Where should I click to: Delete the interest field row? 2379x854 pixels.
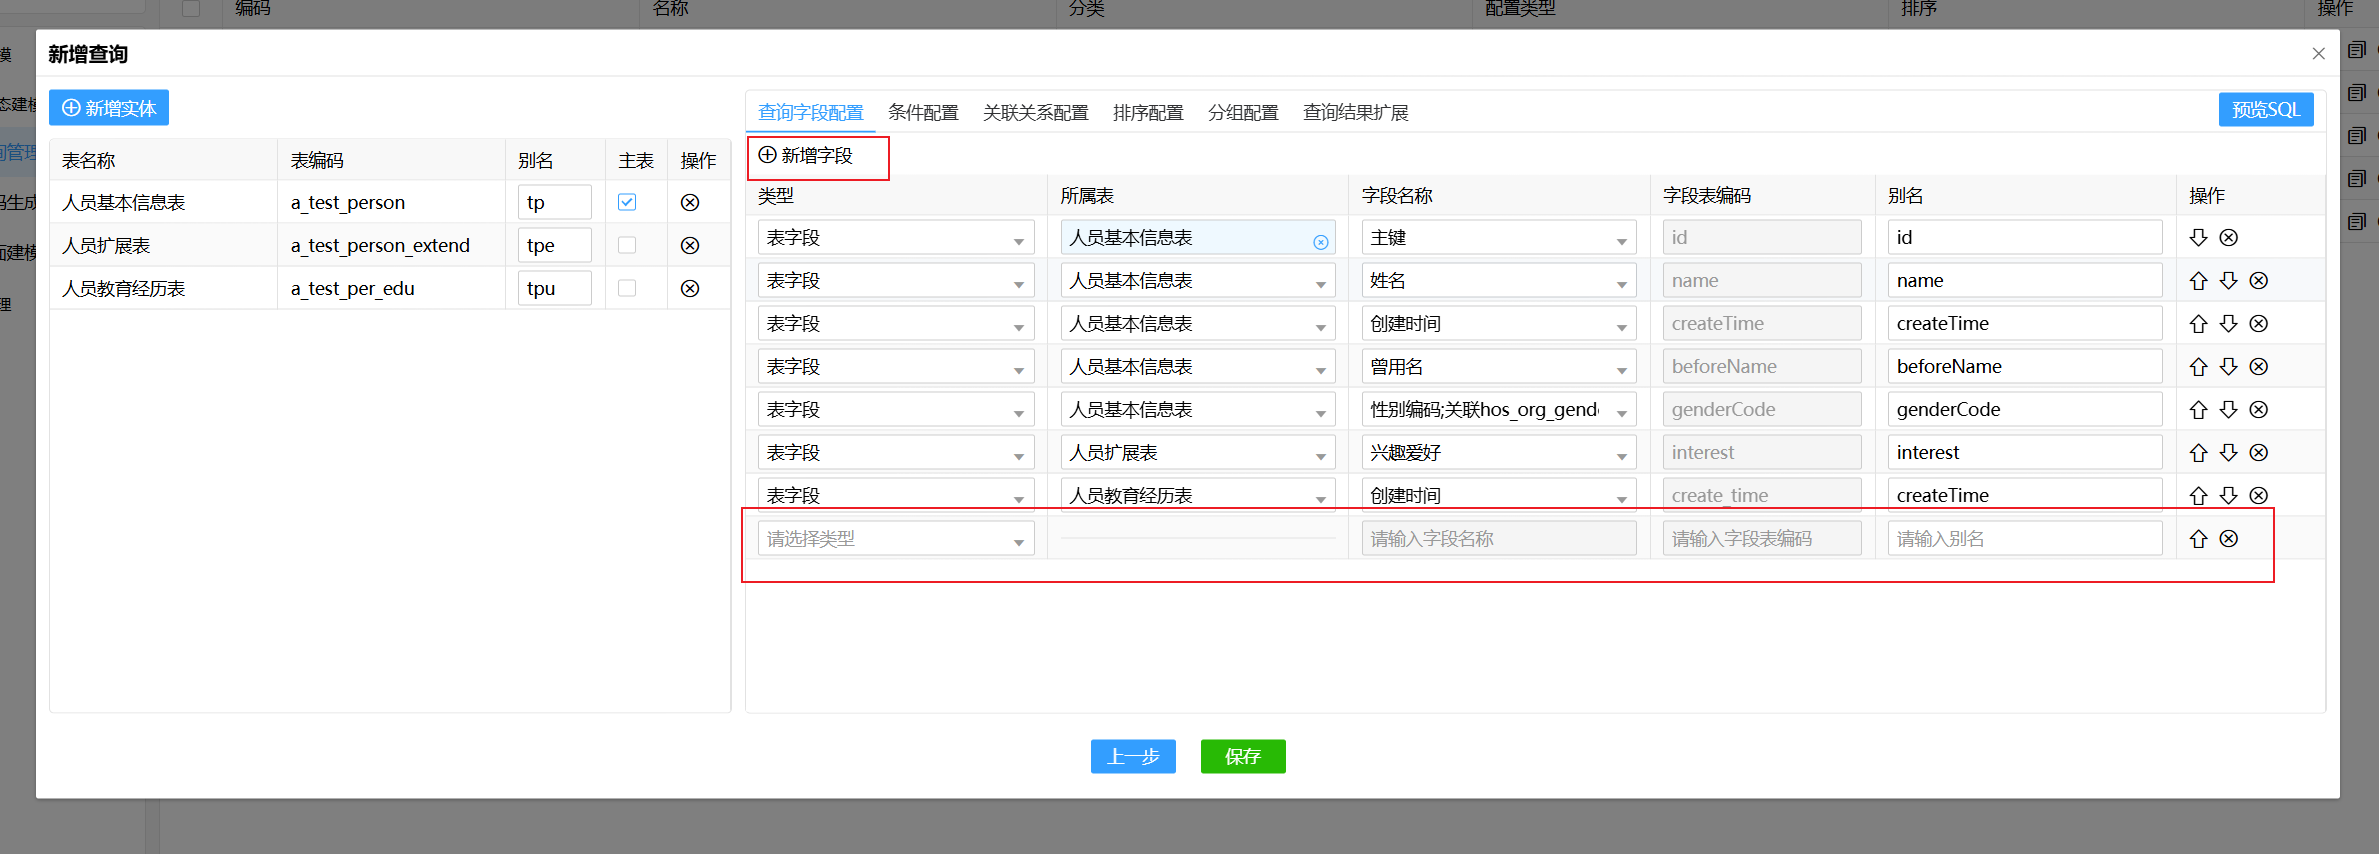pyautogui.click(x=2258, y=453)
